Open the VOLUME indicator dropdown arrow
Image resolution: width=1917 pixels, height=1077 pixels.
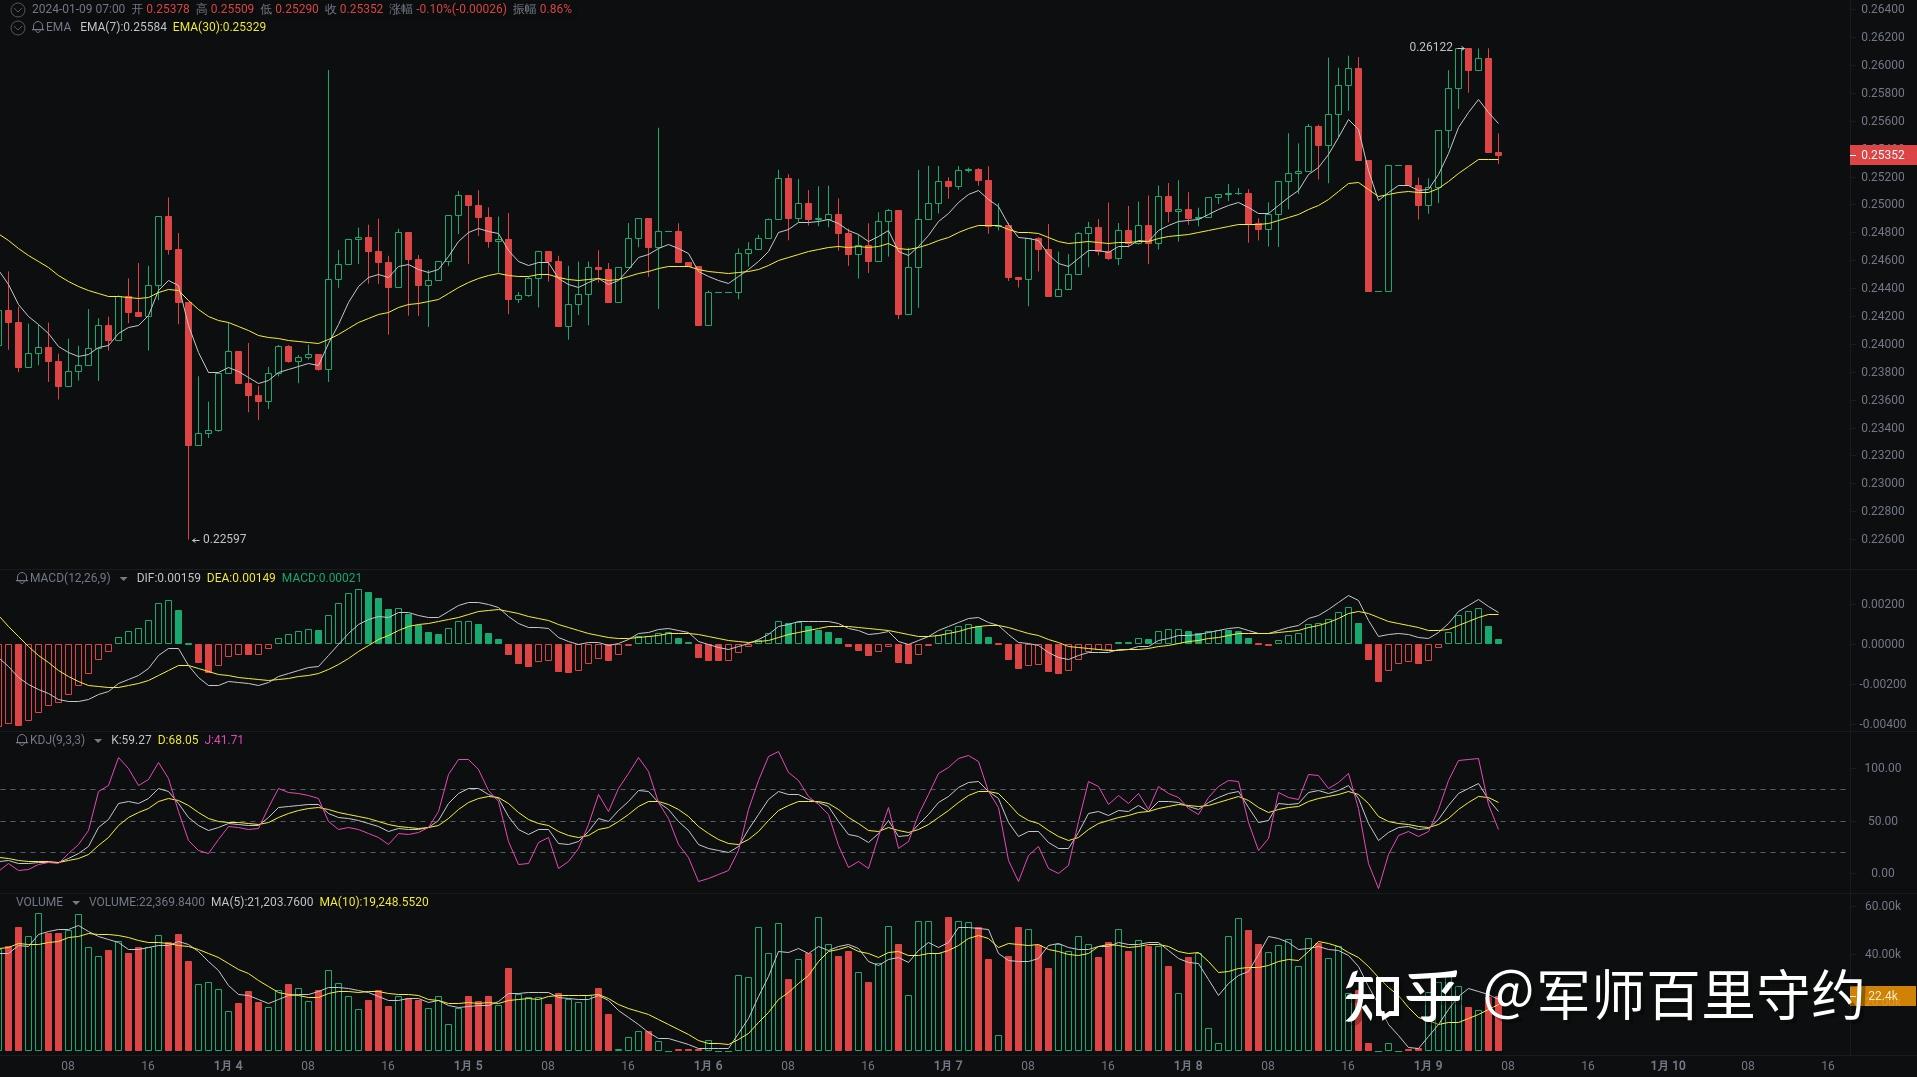click(75, 903)
